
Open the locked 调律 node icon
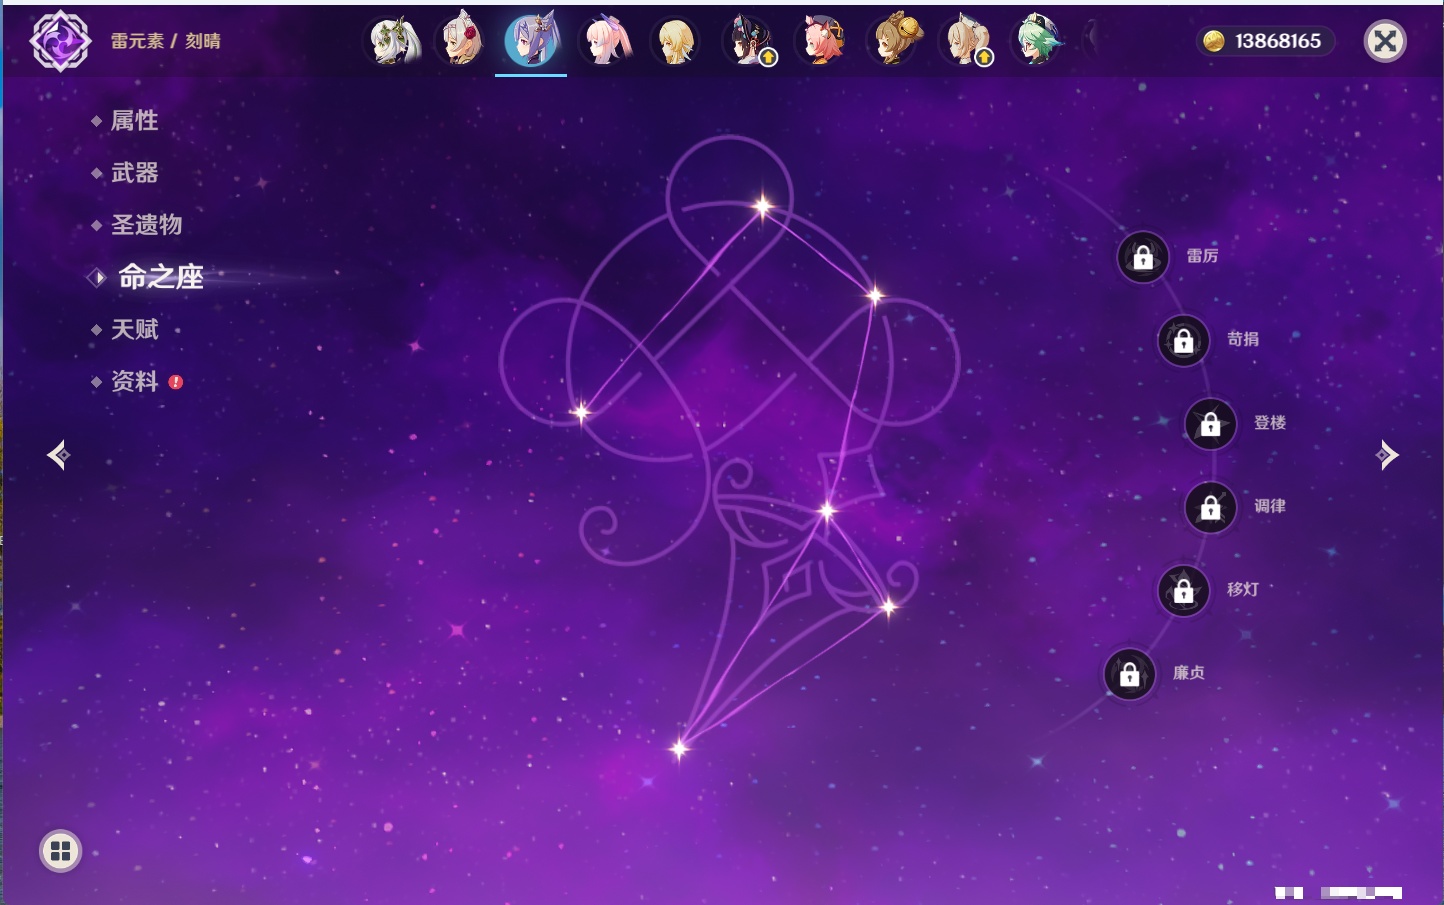pyautogui.click(x=1211, y=507)
